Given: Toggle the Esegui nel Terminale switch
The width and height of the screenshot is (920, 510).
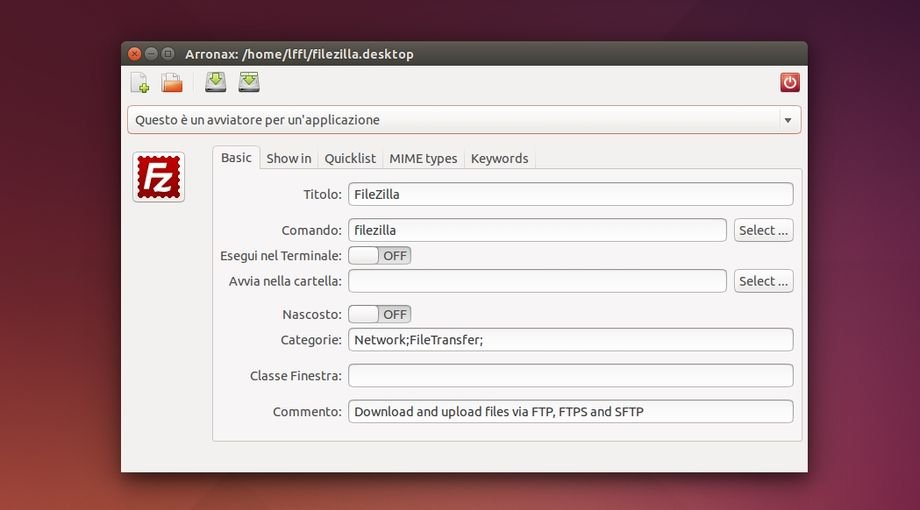Looking at the screenshot, I should point(380,255).
